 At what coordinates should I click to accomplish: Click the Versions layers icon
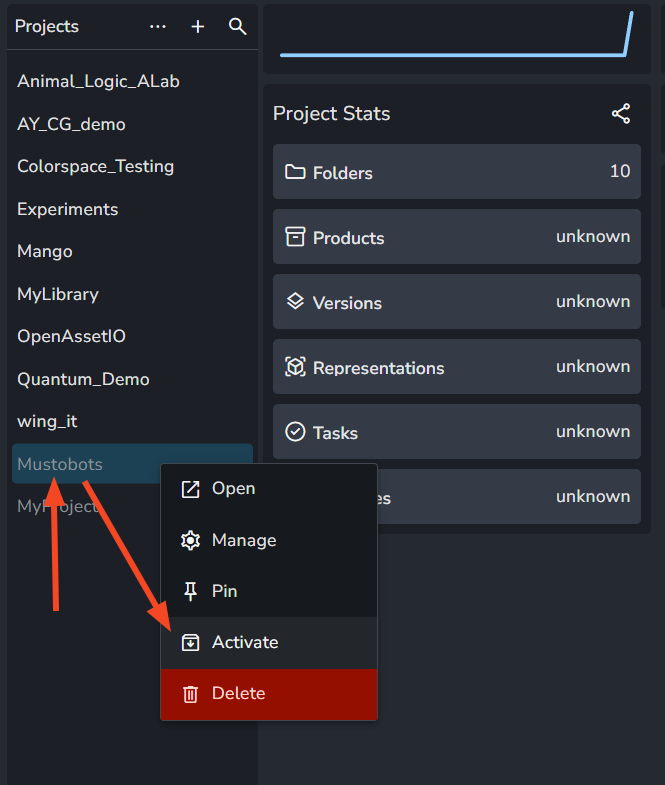(x=295, y=301)
